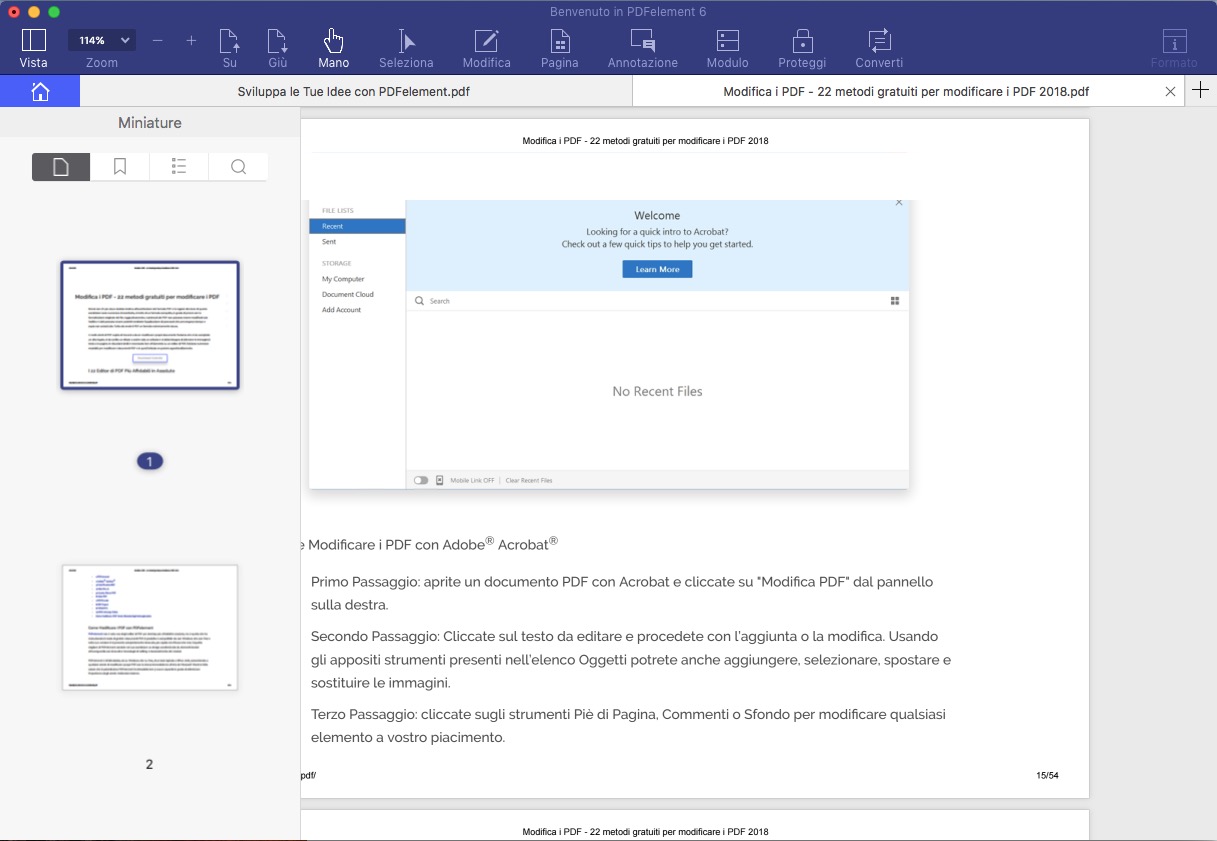Open the Proteggi protection tools
The width and height of the screenshot is (1217, 841).
[x=801, y=47]
